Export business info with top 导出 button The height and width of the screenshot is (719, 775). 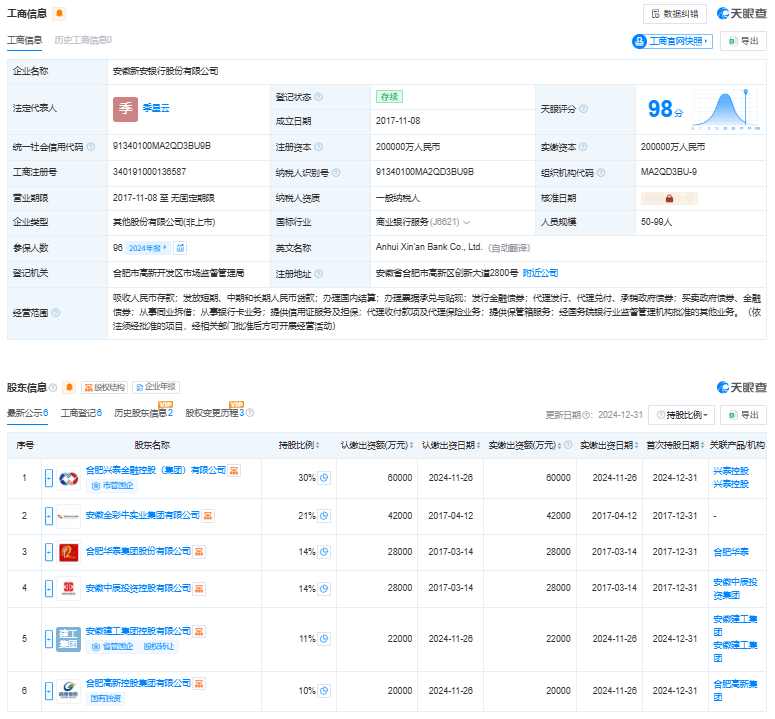(743, 41)
